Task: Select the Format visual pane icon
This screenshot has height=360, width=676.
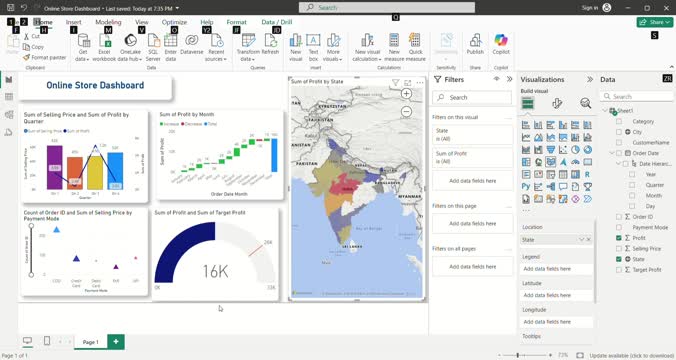Action: pos(557,103)
